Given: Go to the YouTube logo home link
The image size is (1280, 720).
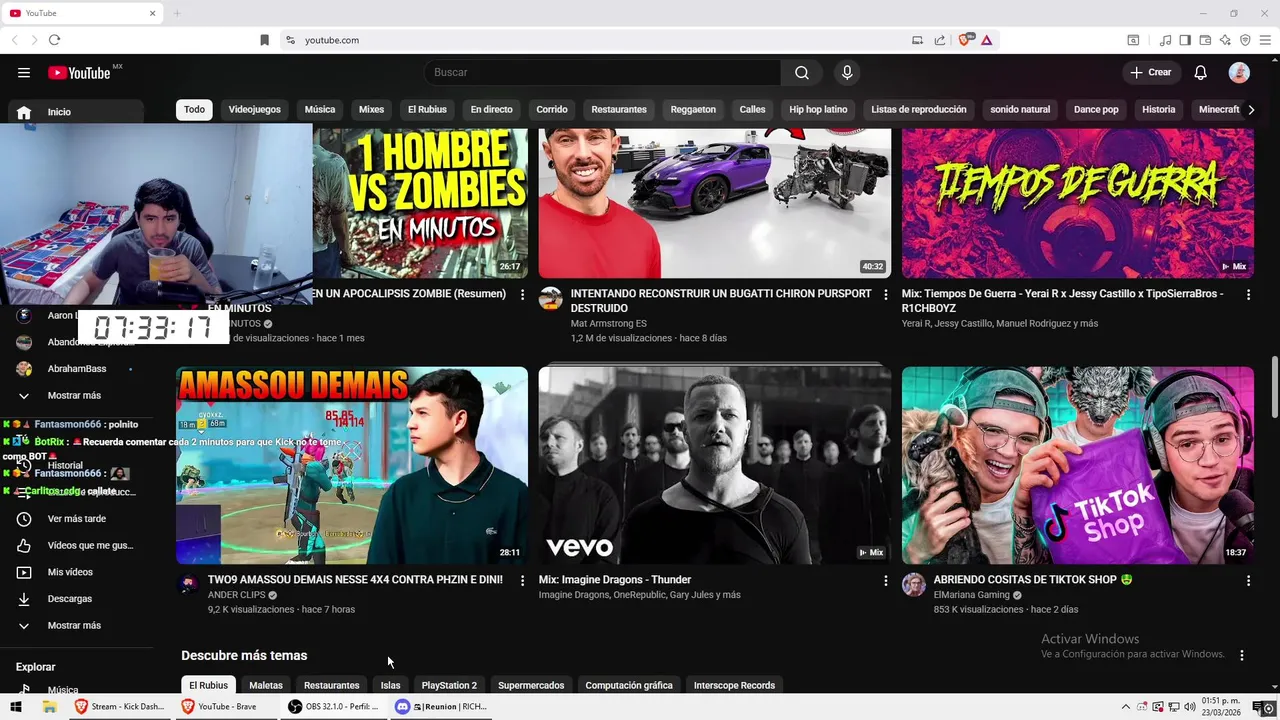Looking at the screenshot, I should [79, 72].
